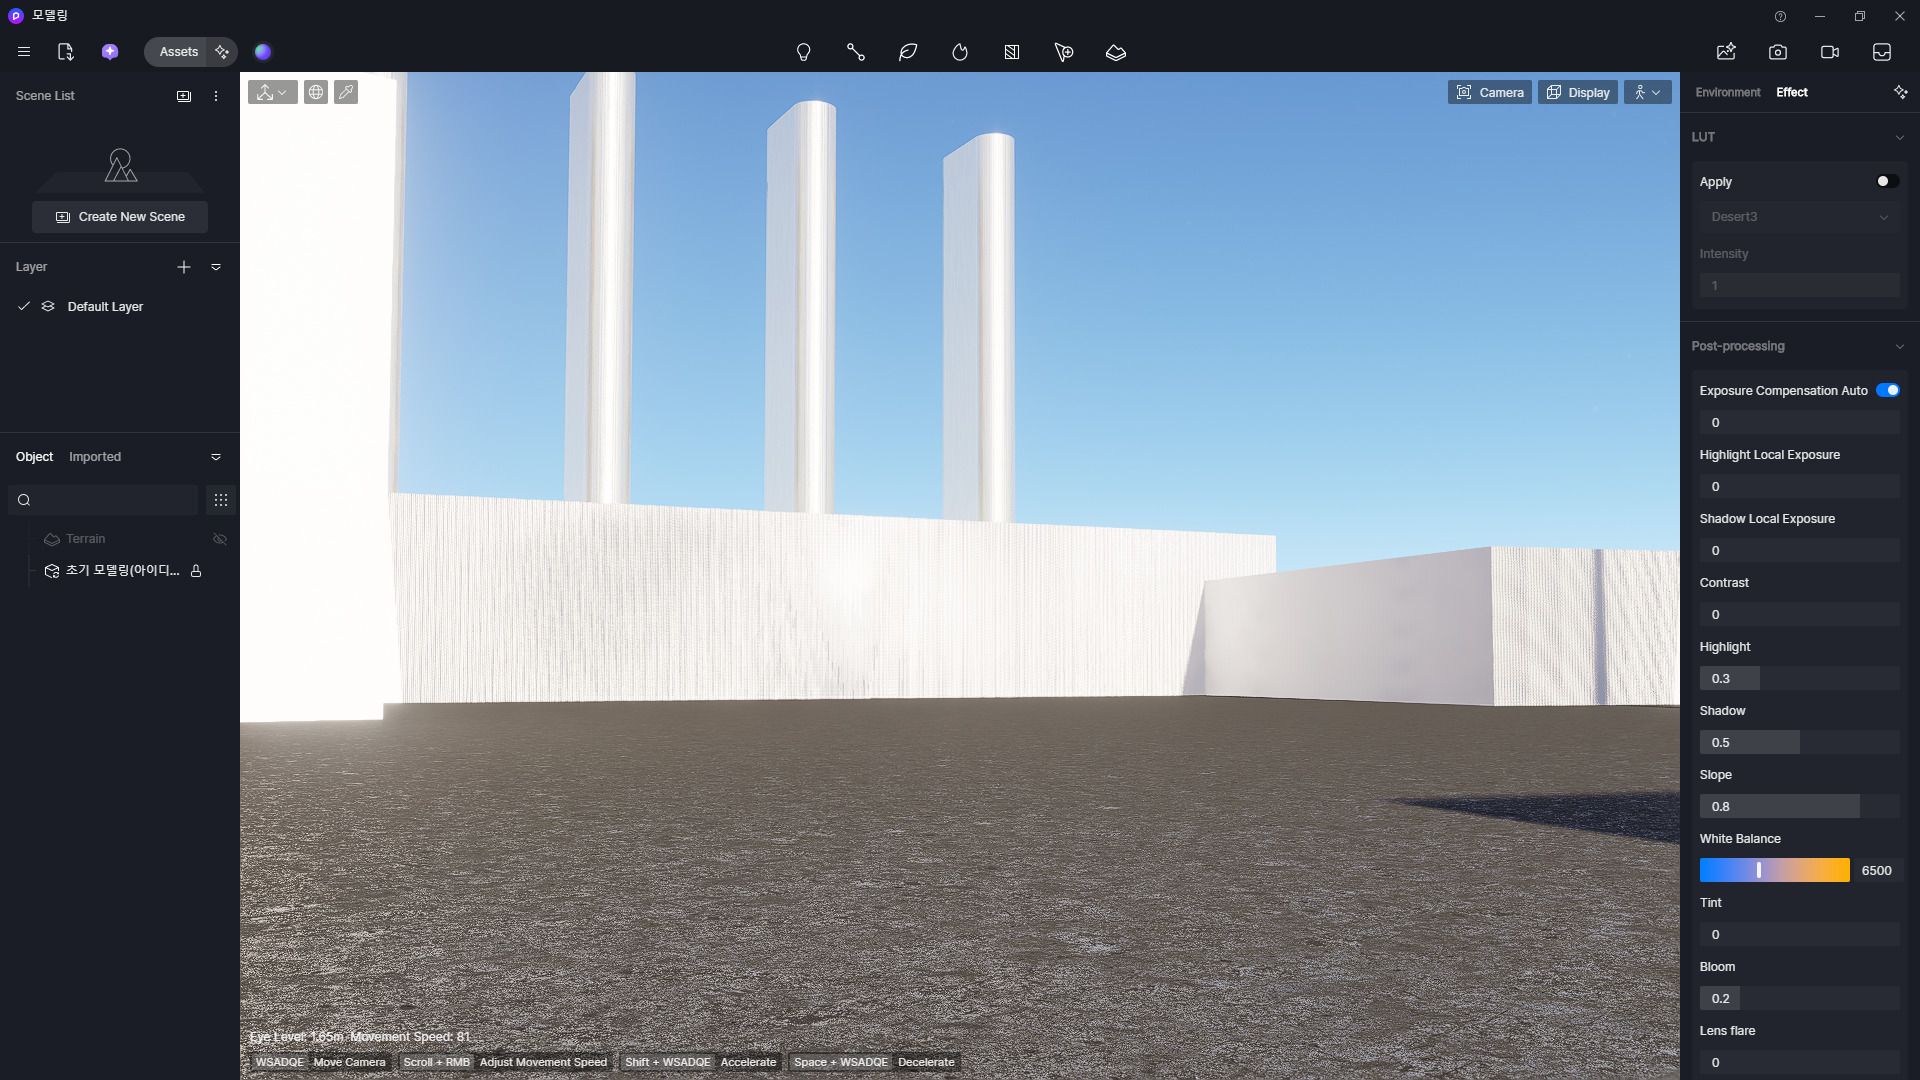The height and width of the screenshot is (1080, 1920).
Task: Disable Exposure Compensation Auto toggle
Action: [x=1887, y=391]
